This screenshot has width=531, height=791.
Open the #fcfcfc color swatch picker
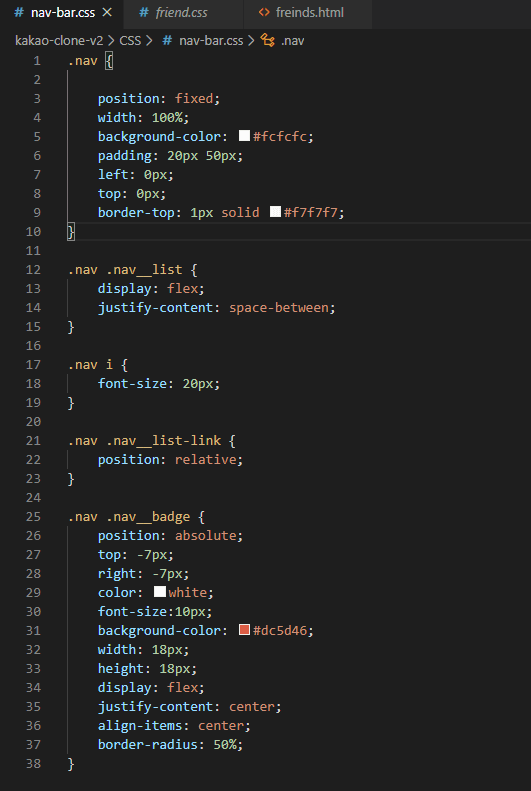(x=245, y=136)
